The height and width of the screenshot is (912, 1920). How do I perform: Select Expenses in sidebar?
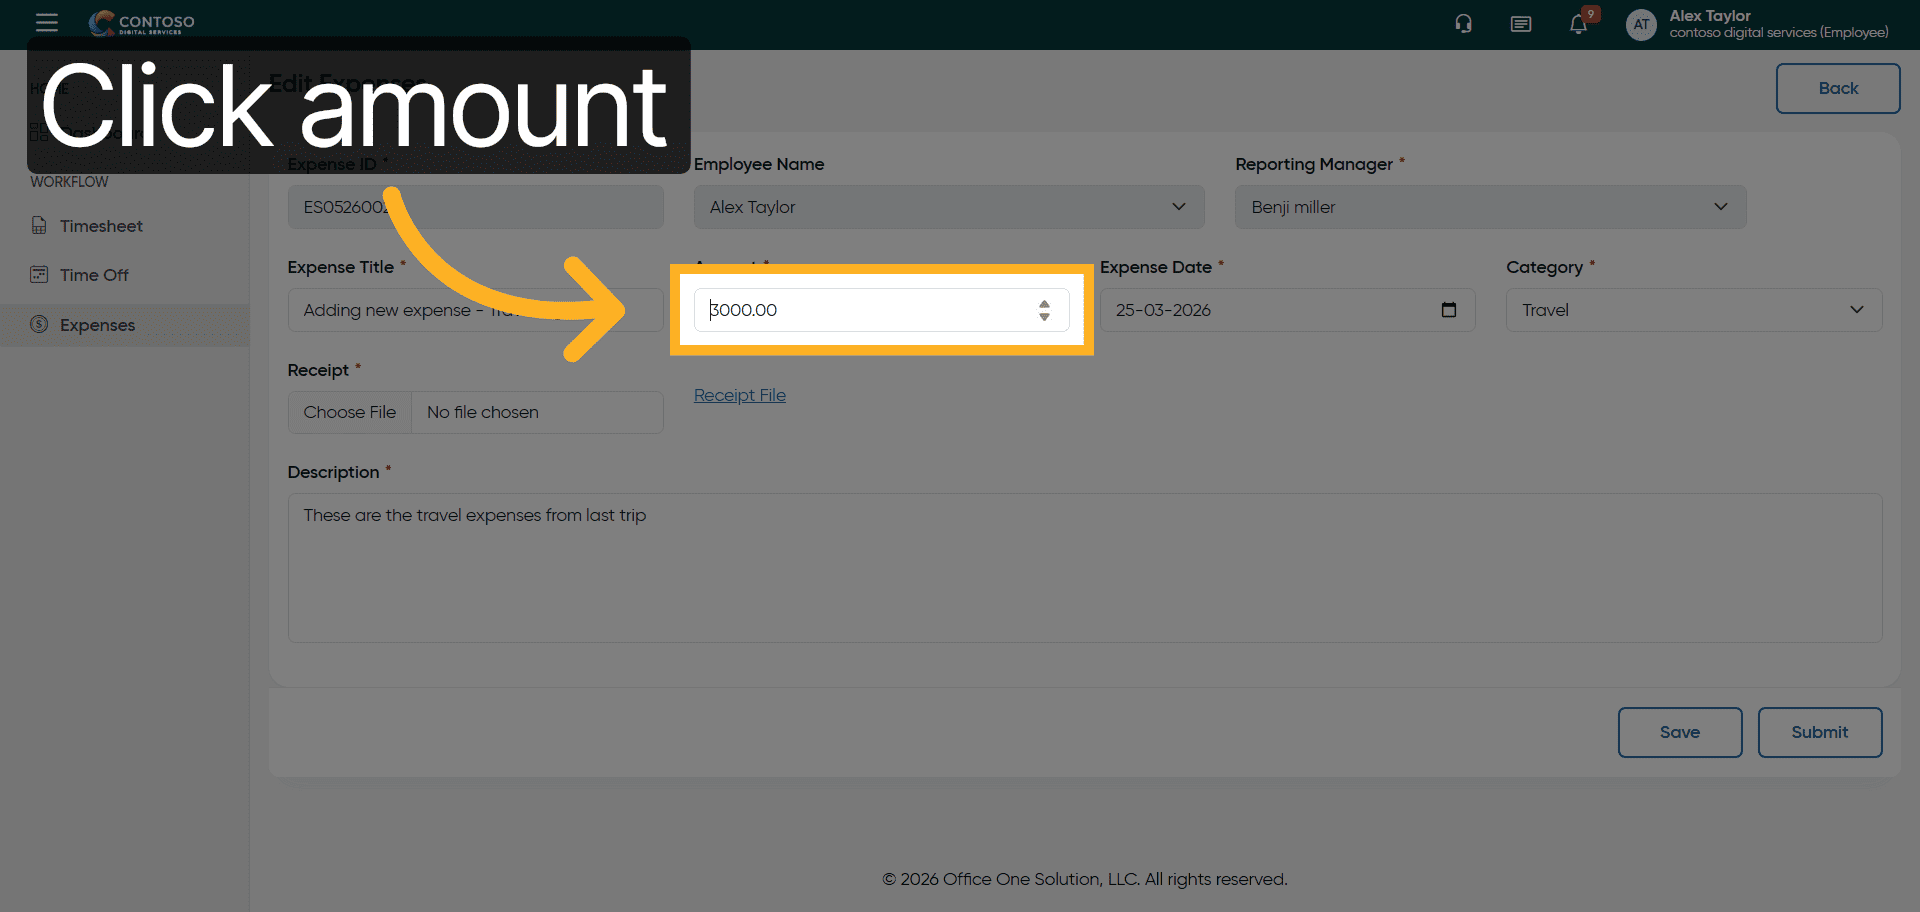tap(97, 325)
